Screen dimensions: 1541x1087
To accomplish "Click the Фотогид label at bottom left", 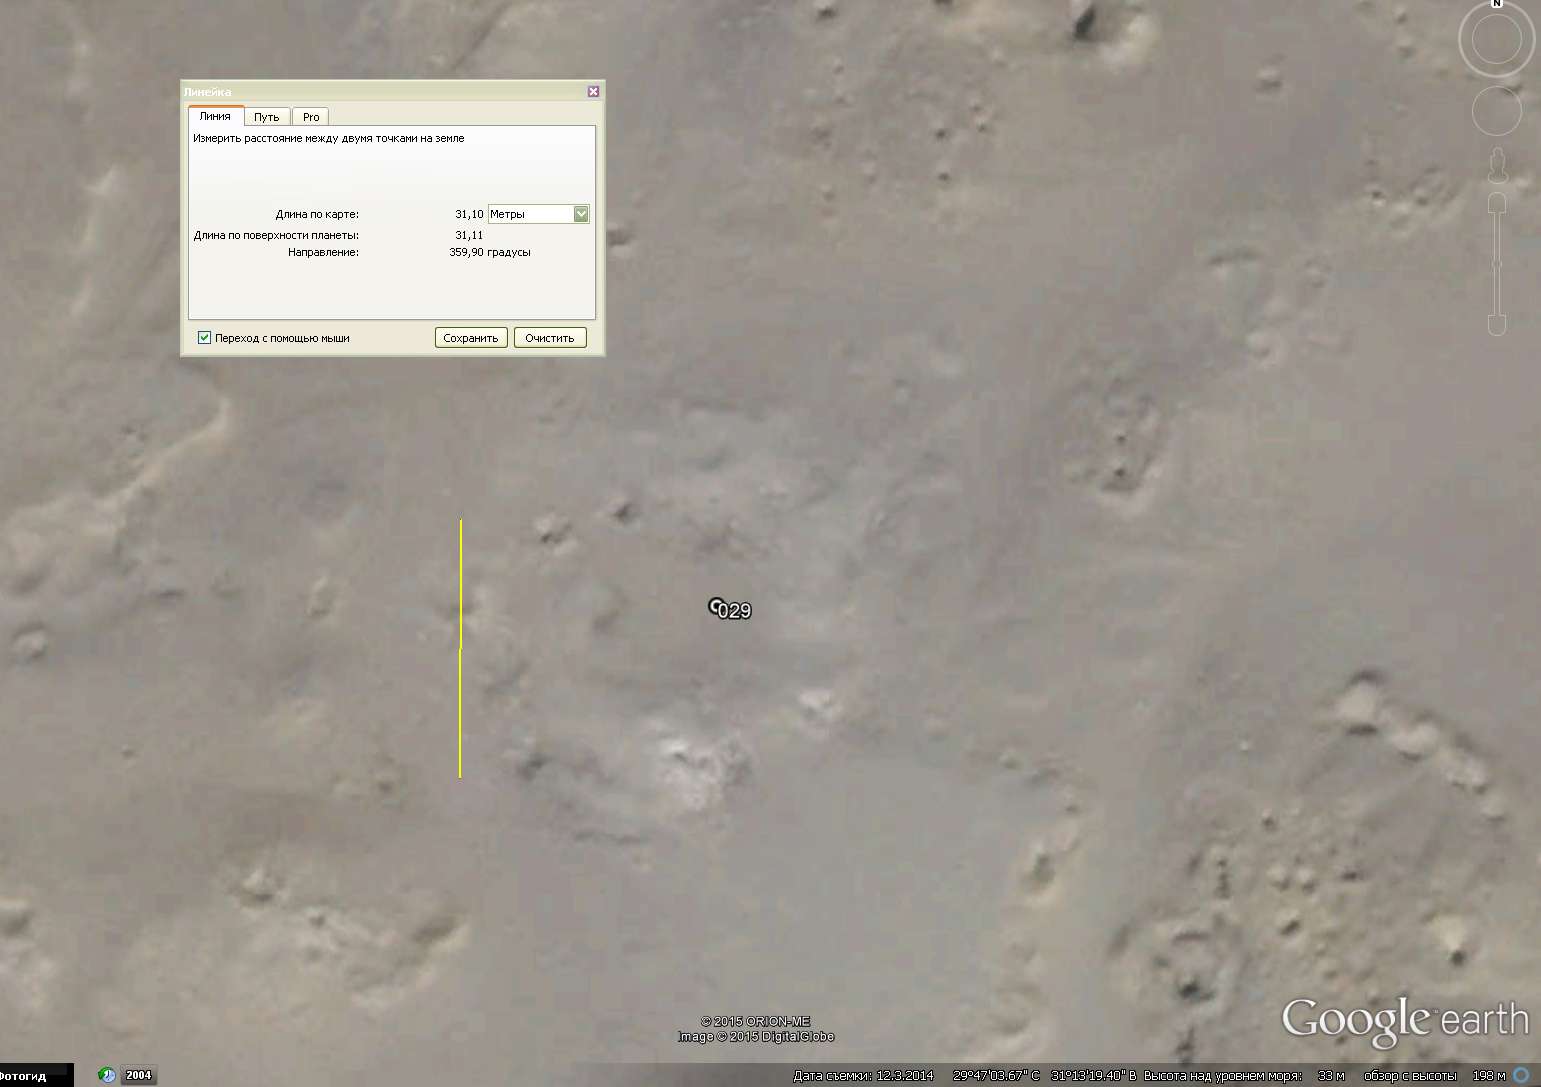I will point(24,1076).
